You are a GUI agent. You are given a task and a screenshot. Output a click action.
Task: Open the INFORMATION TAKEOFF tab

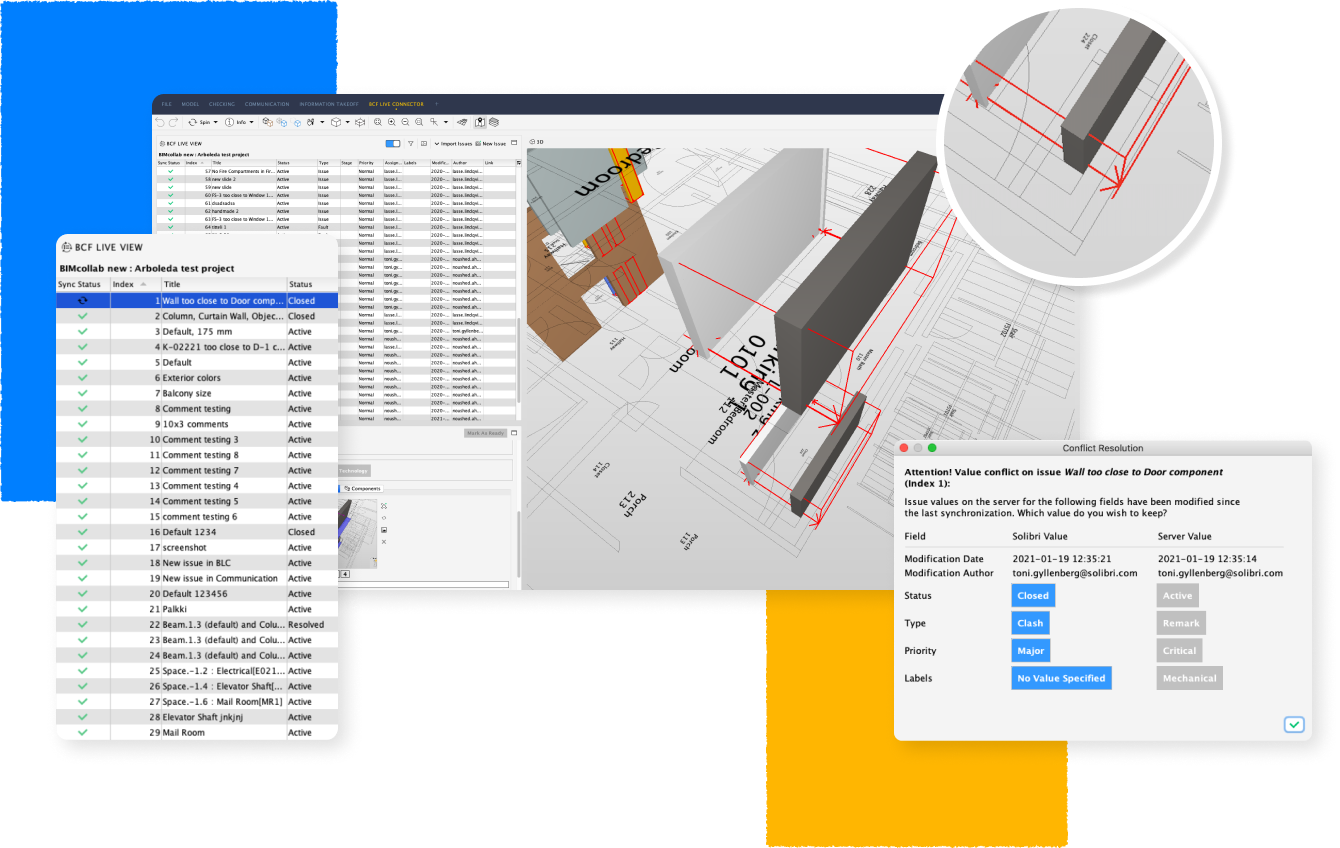pos(329,104)
